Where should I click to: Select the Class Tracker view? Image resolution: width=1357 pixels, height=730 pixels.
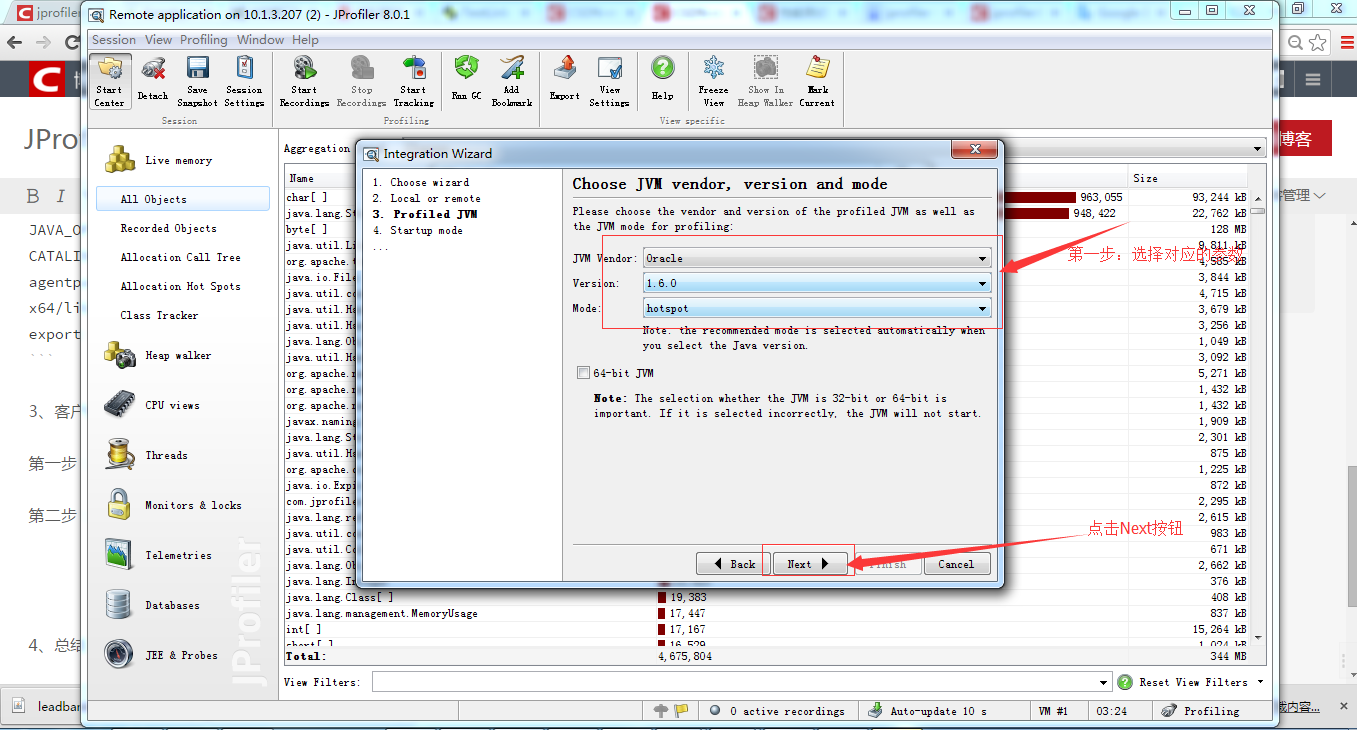(159, 315)
